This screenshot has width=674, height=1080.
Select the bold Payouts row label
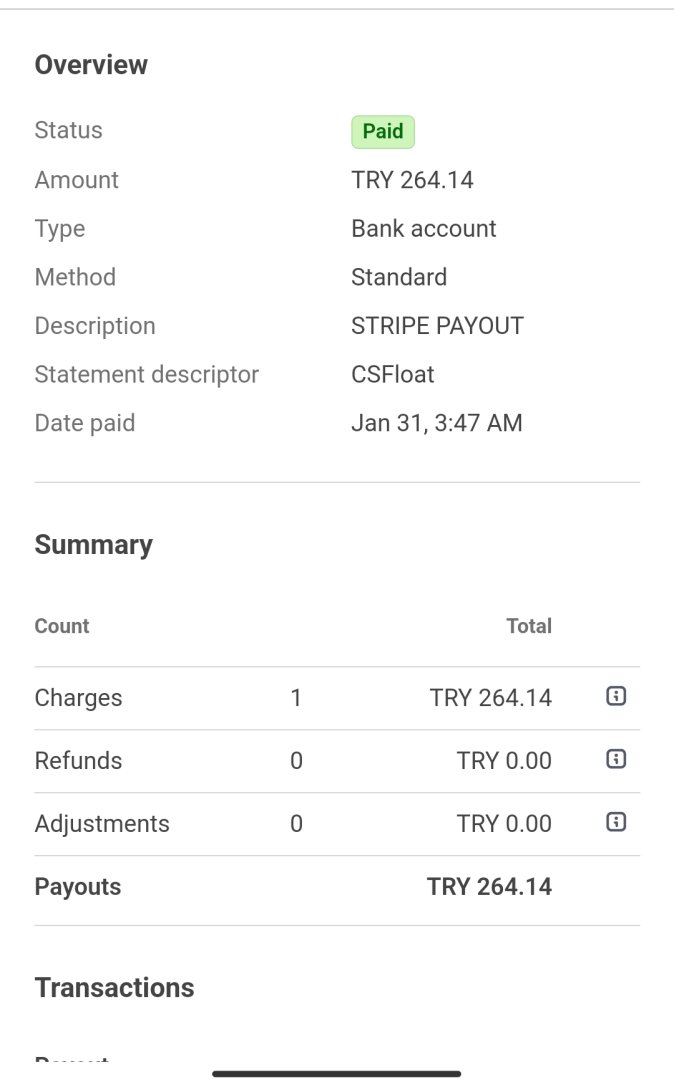[x=78, y=887]
